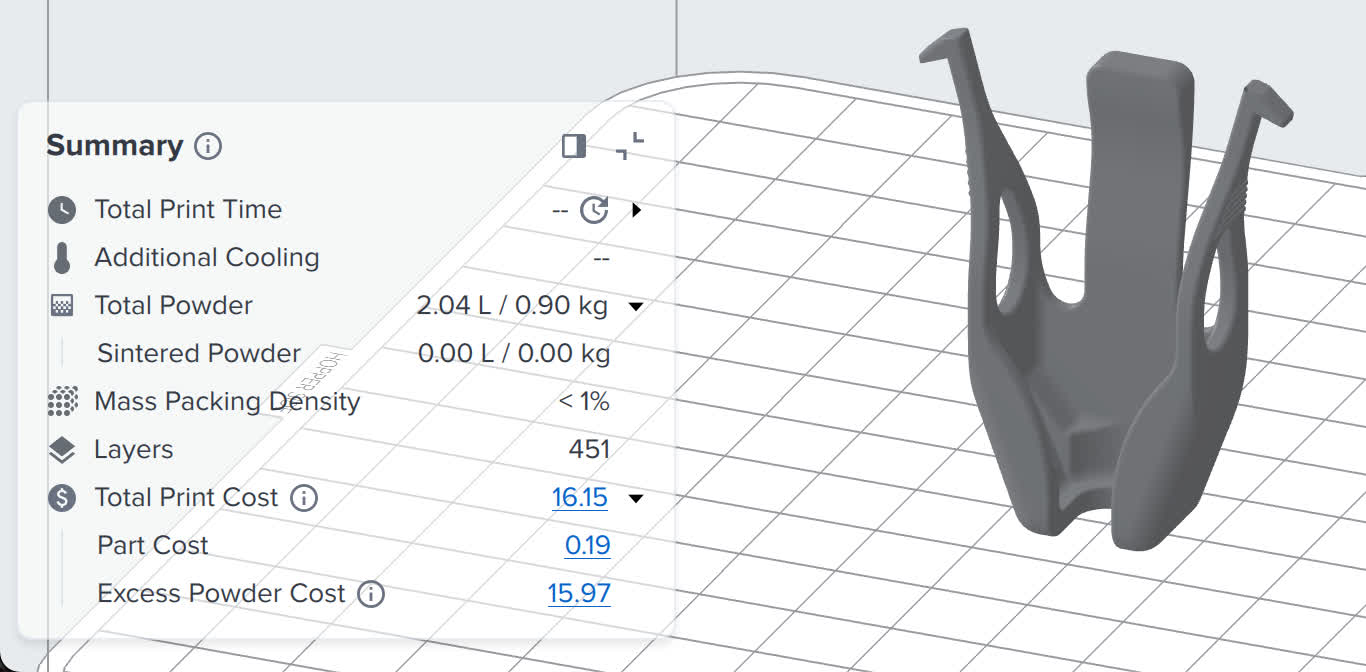Click the dollar icon for Total Print Cost
The width and height of the screenshot is (1366, 672).
[62, 498]
